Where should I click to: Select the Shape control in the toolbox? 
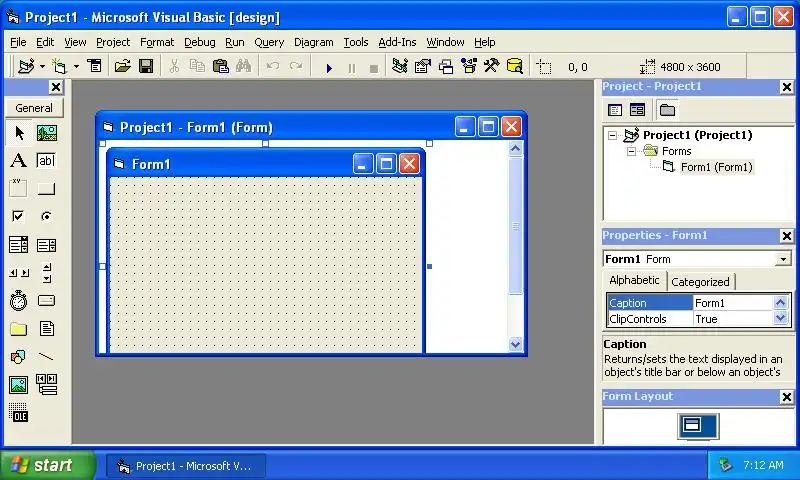(18, 357)
